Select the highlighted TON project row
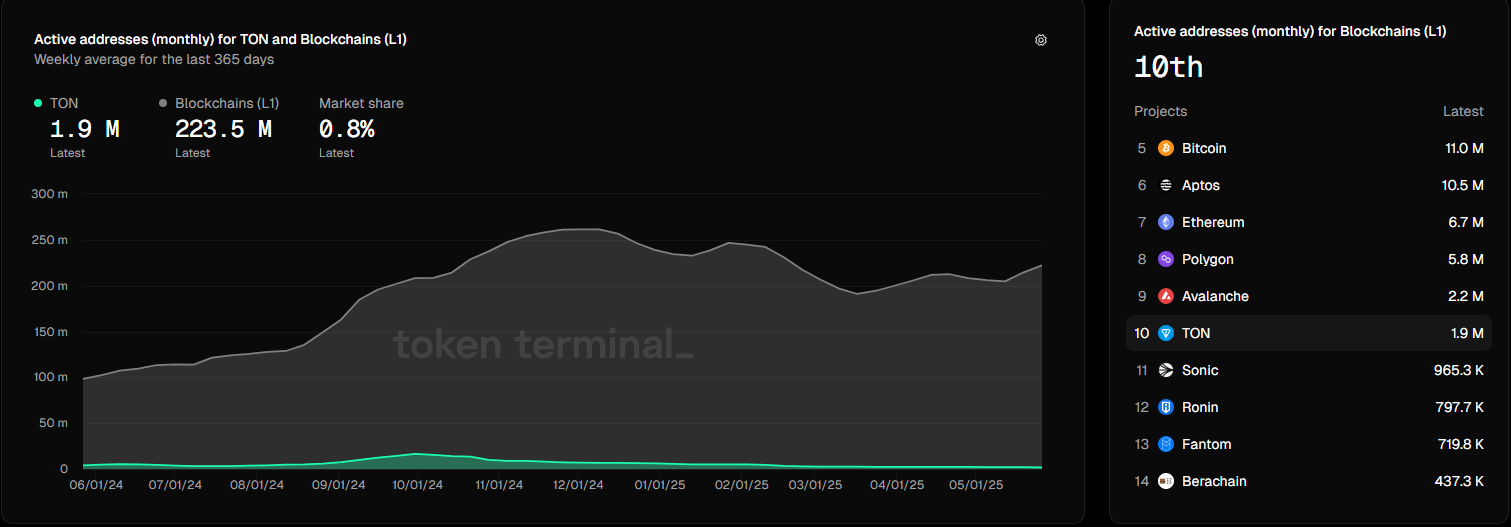This screenshot has width=1511, height=527. 1309,333
